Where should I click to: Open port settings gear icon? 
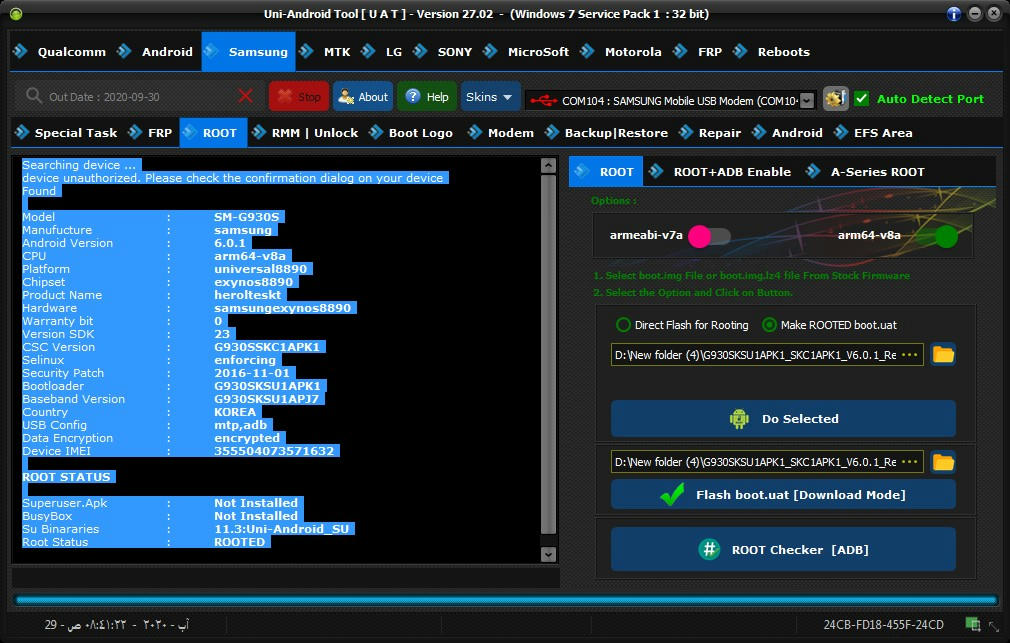click(835, 99)
